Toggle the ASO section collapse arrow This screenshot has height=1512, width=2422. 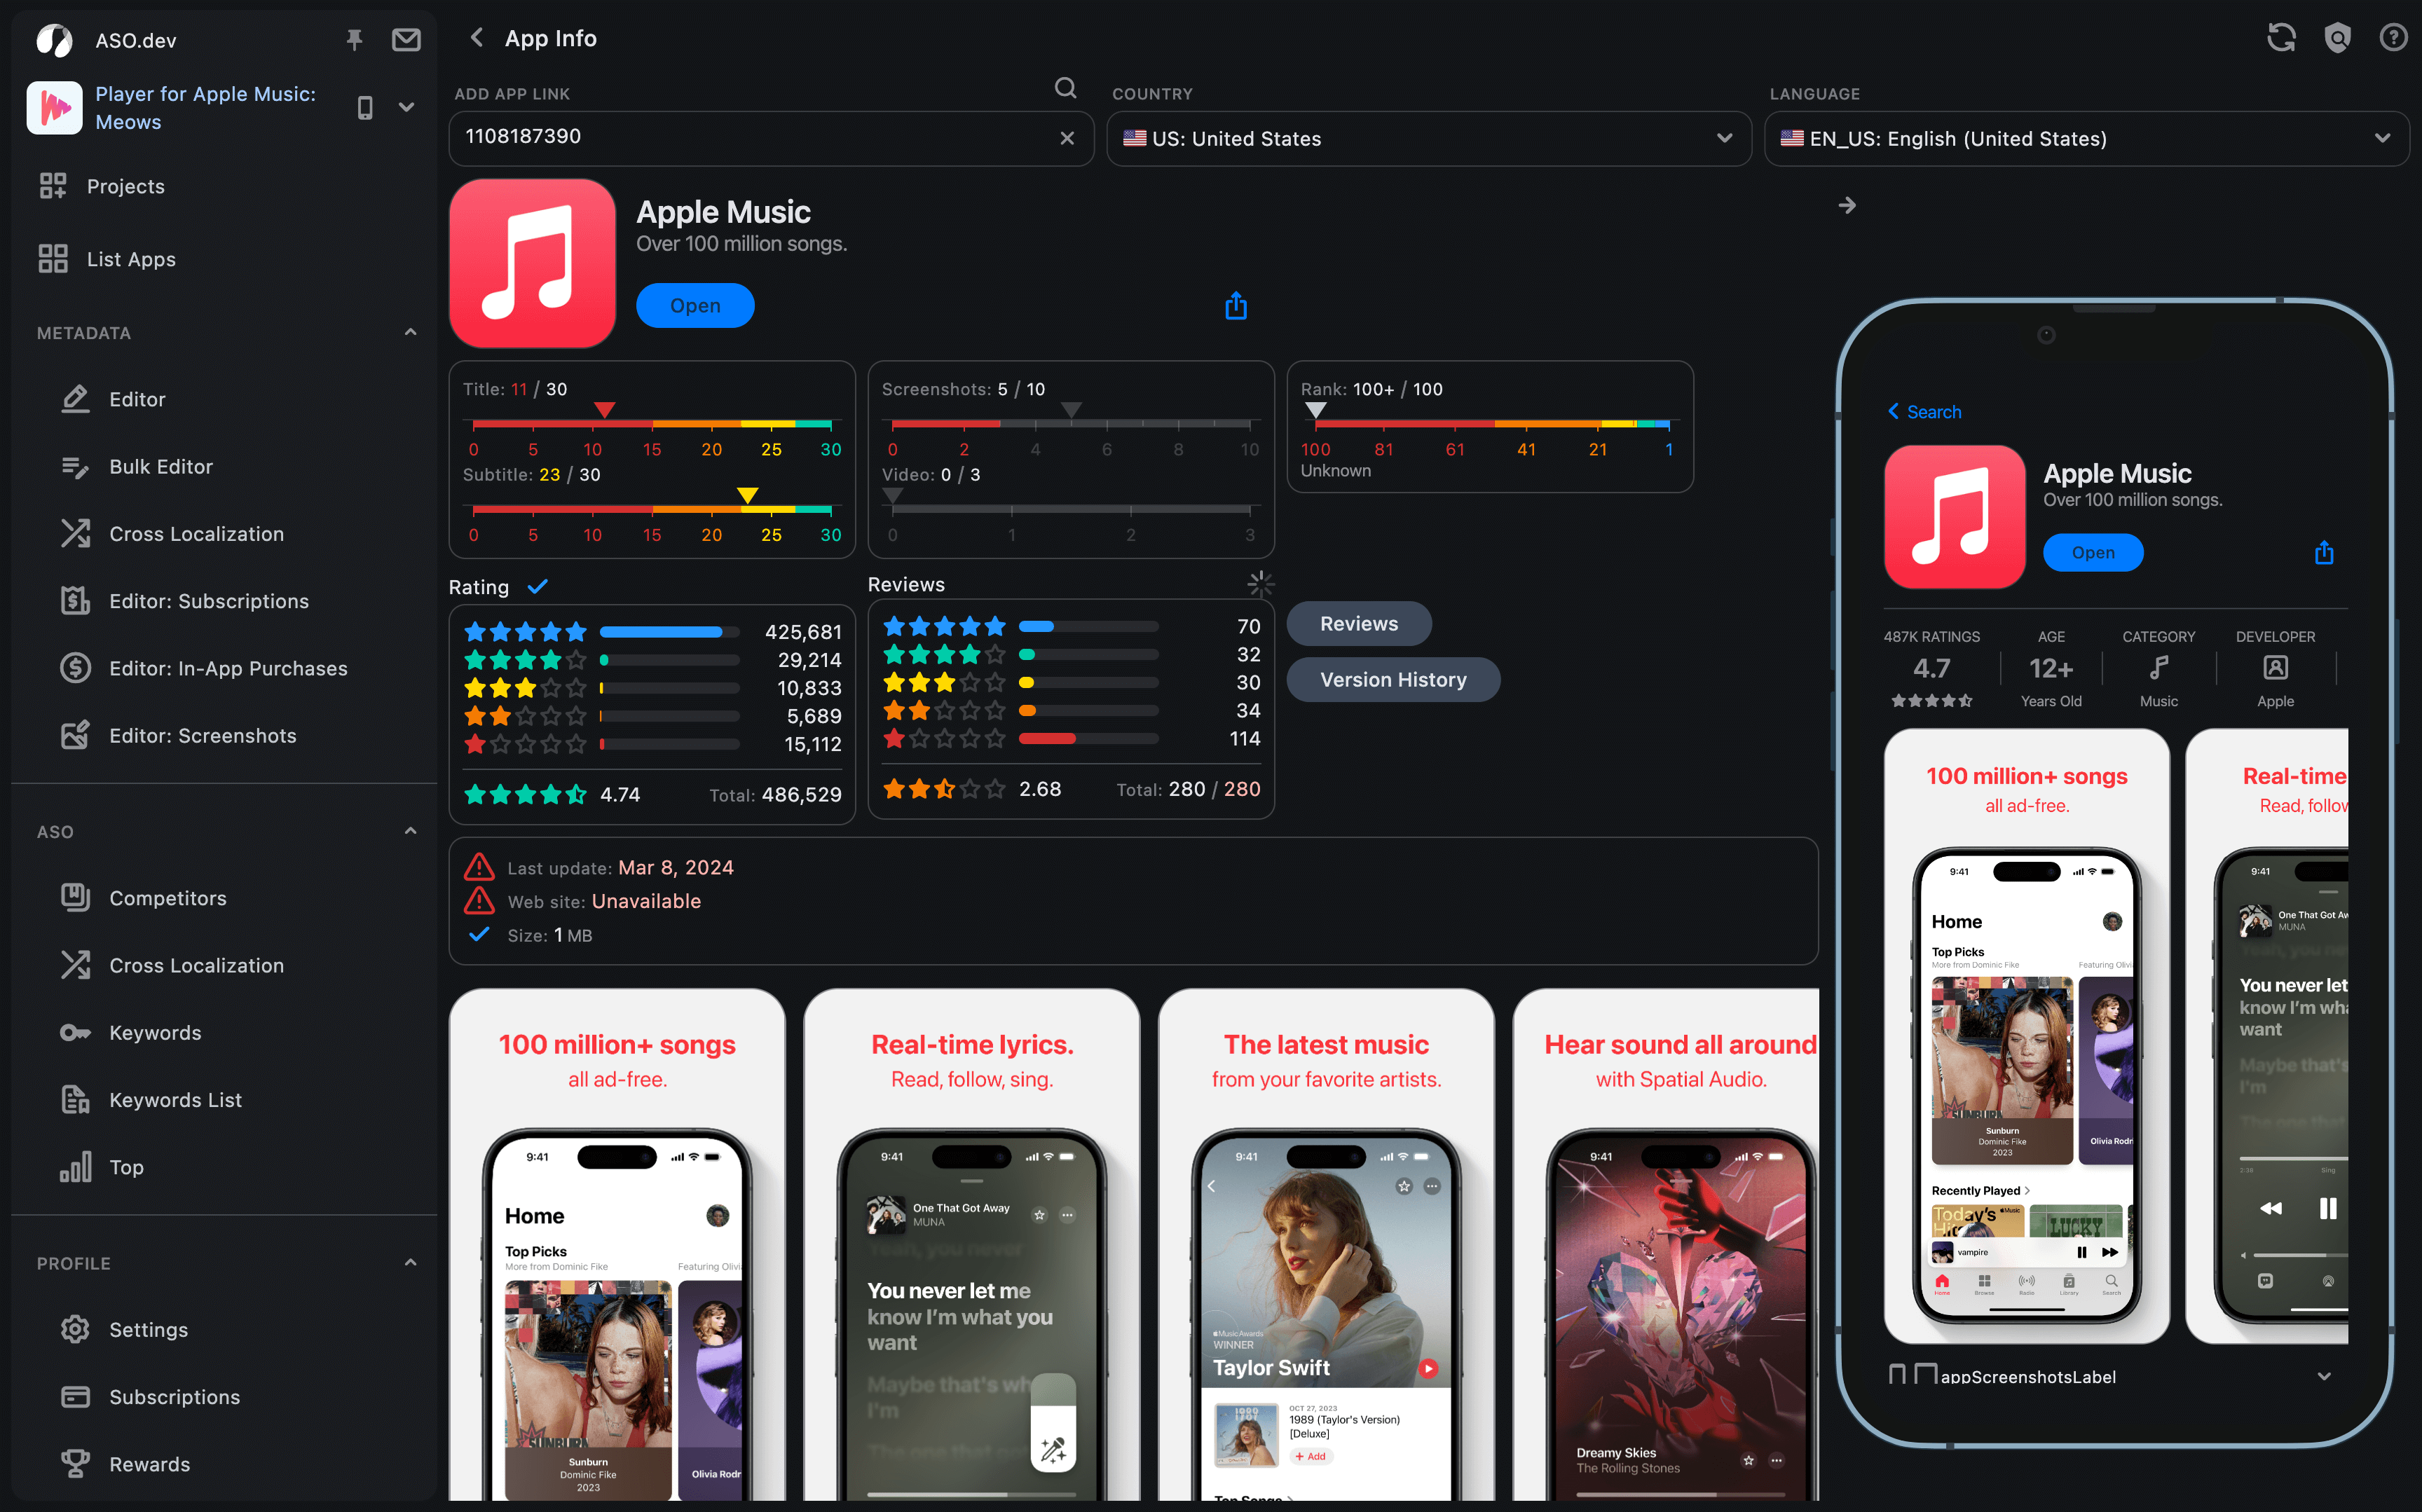point(408,831)
